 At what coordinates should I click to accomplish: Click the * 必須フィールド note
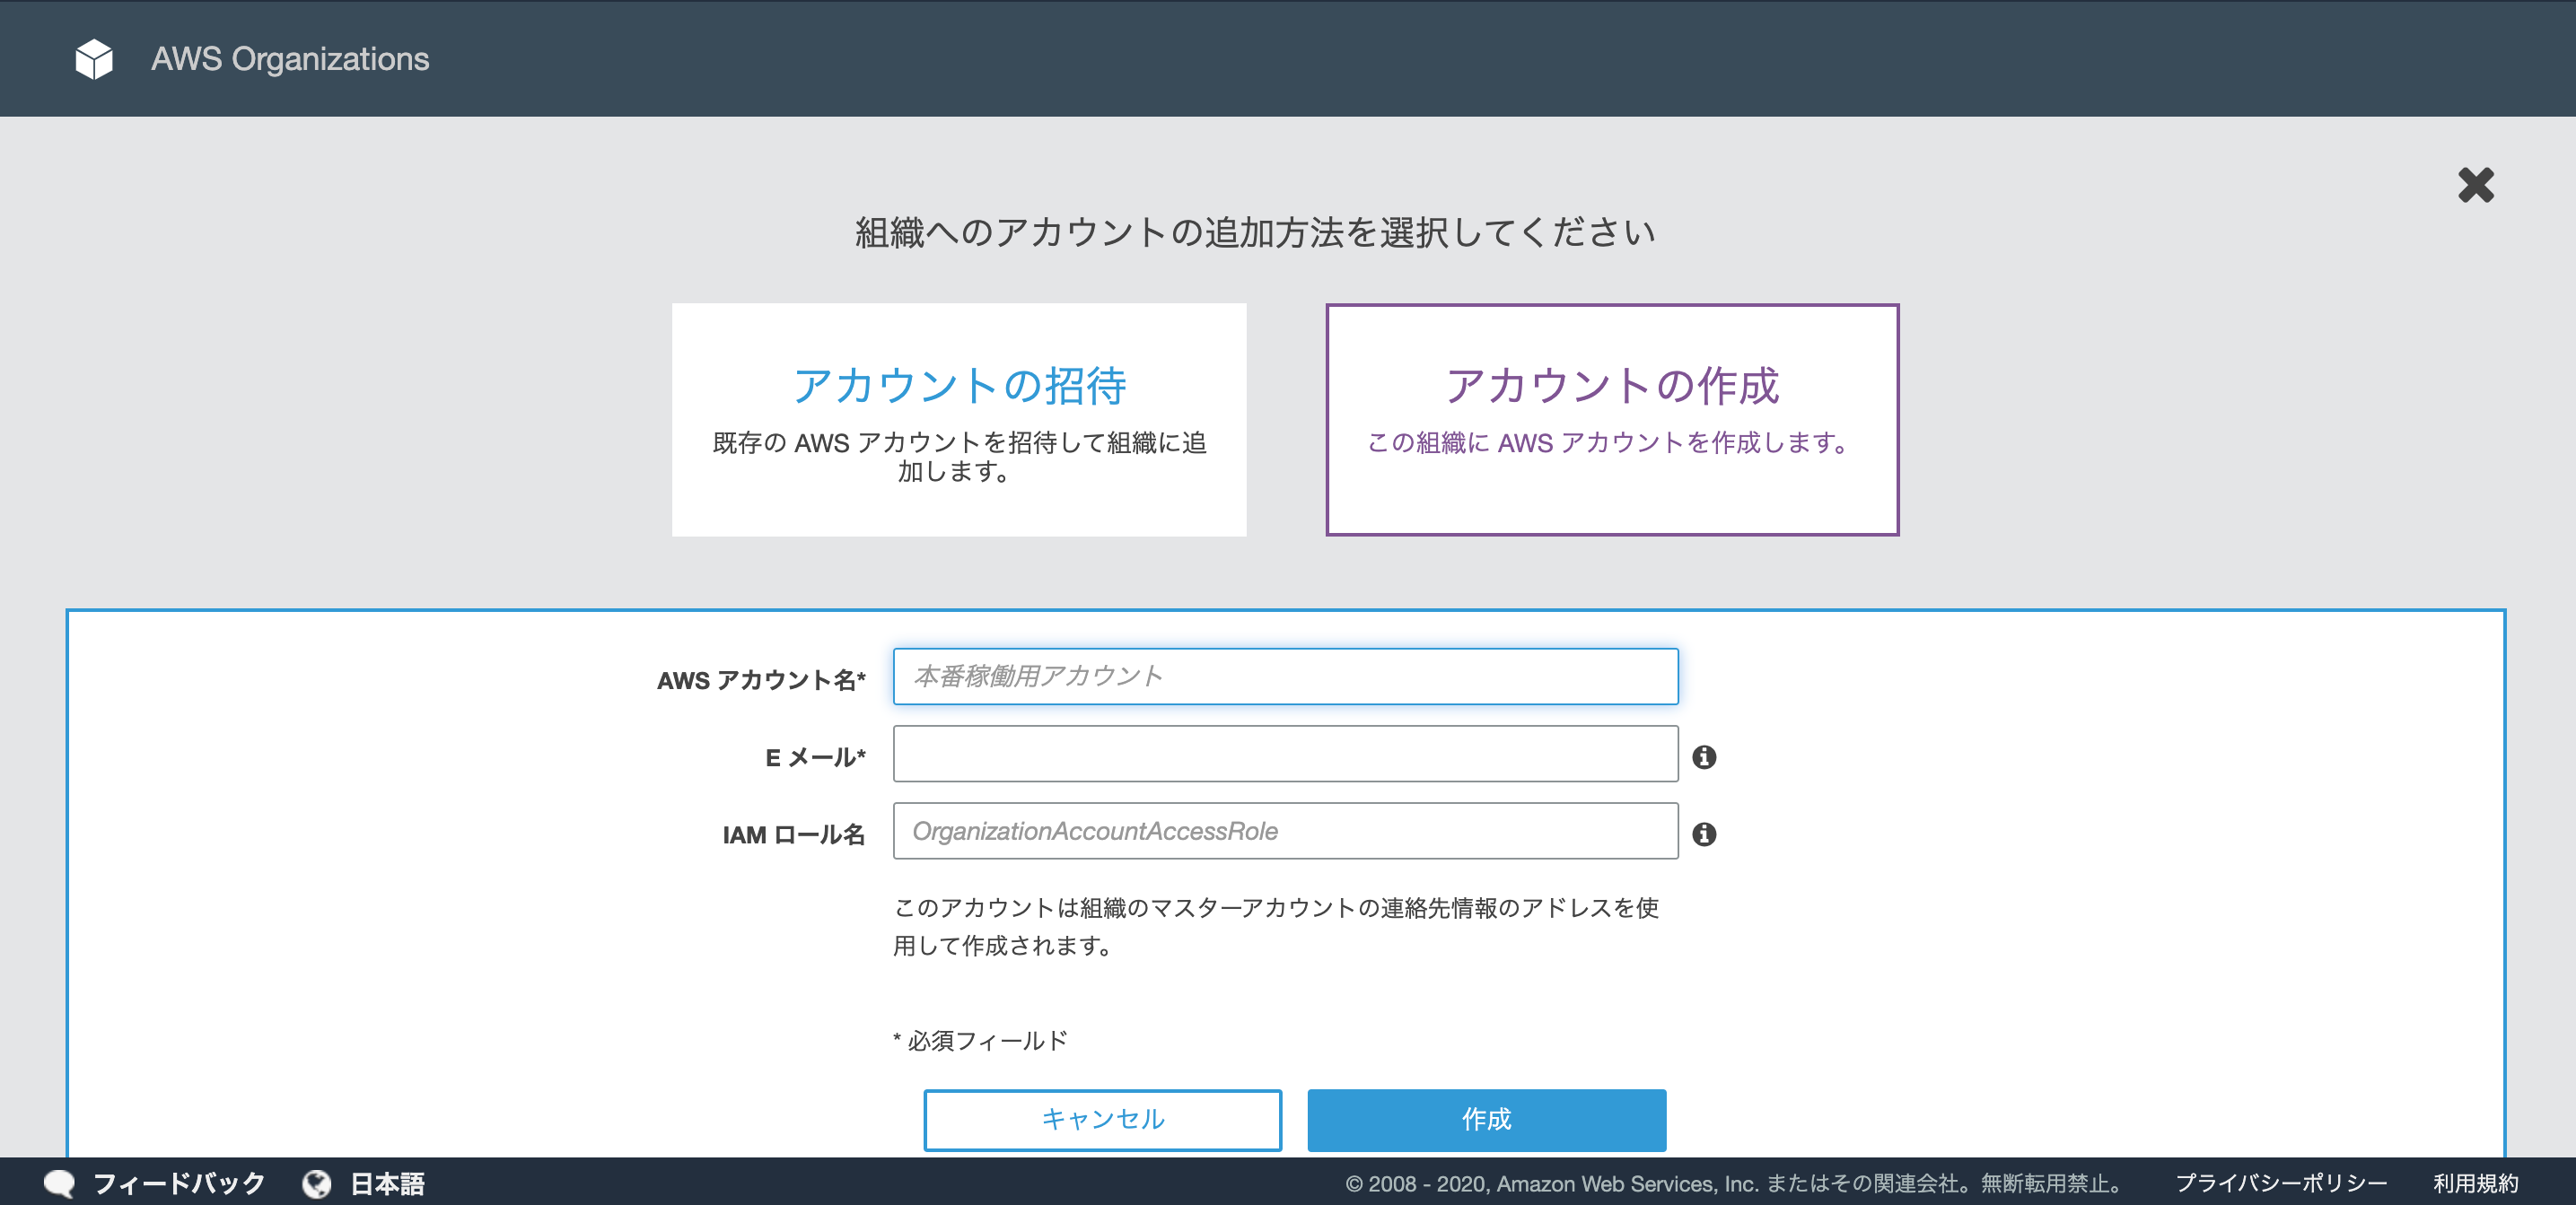pos(980,1041)
